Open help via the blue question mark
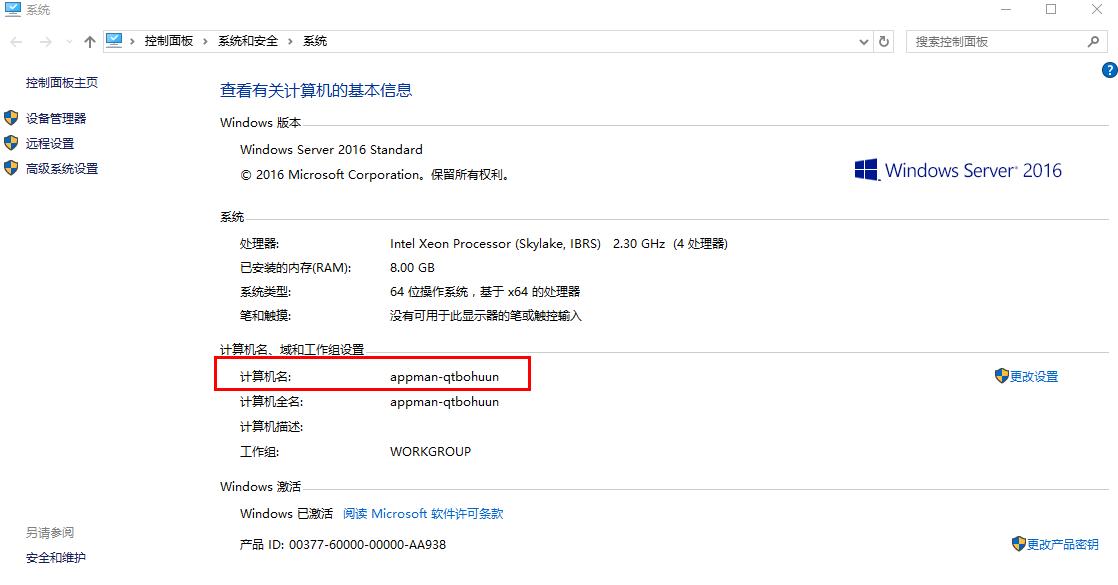1118x585 pixels. (1109, 70)
